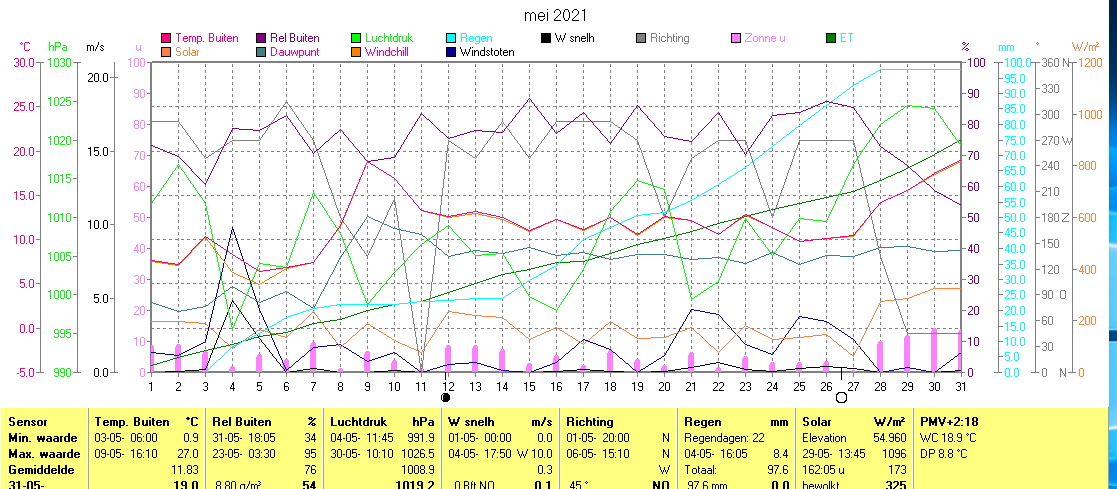Click the 'Sensor' table header
1117x489 pixels.
27,422
